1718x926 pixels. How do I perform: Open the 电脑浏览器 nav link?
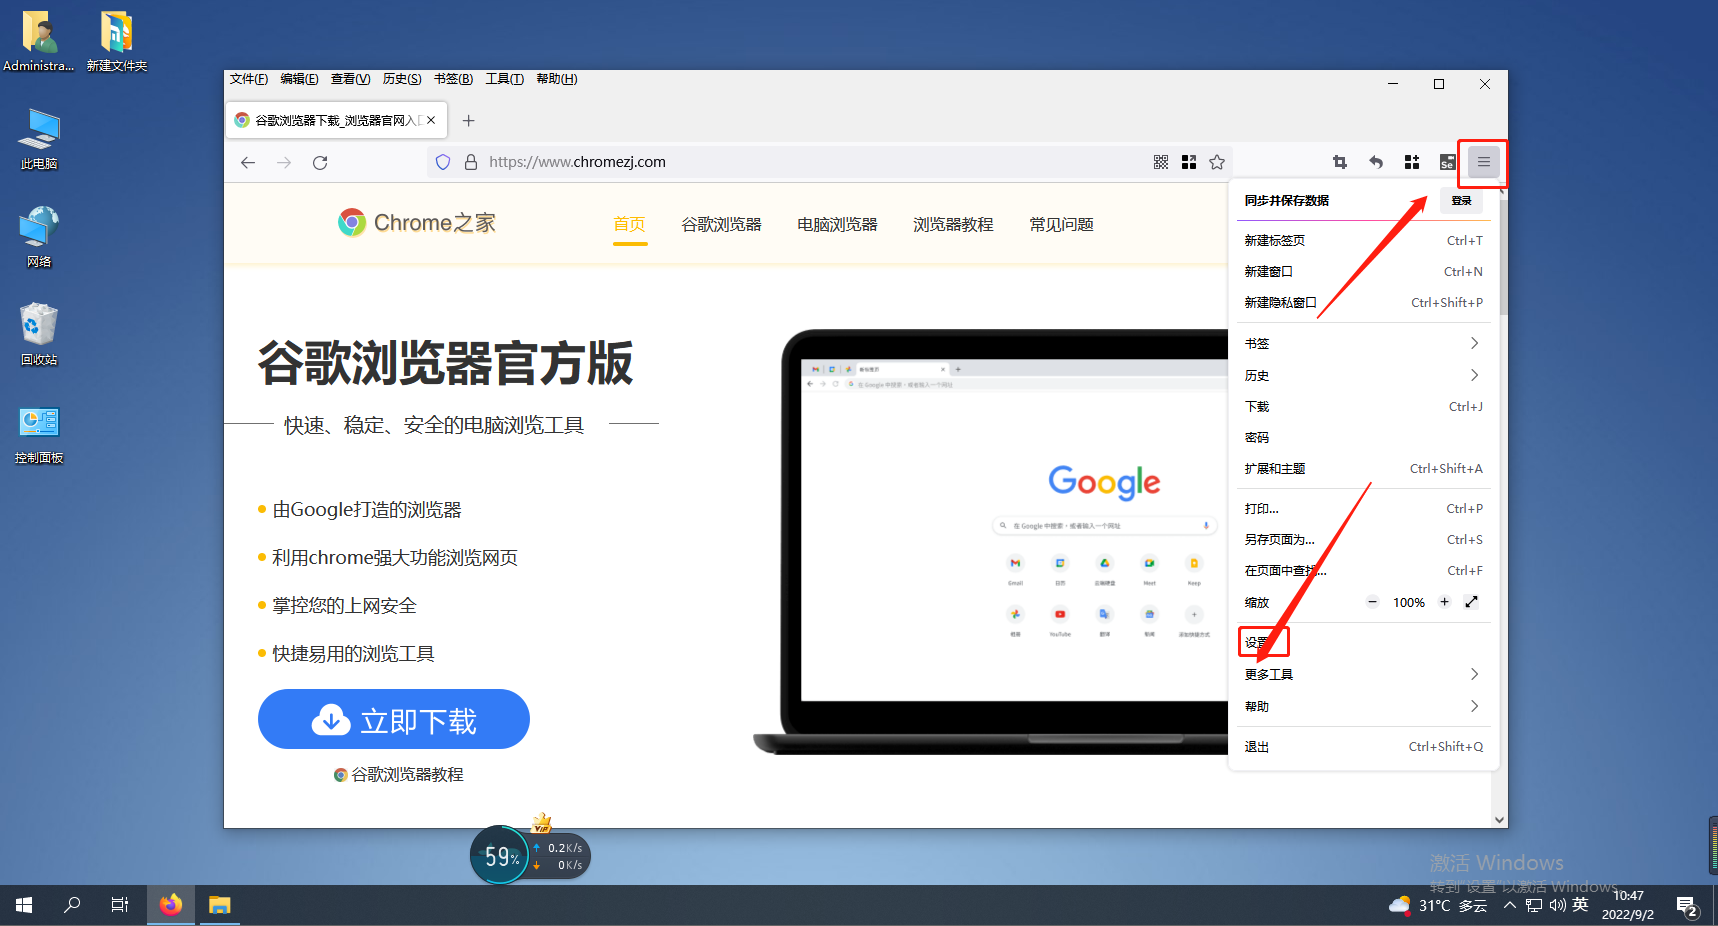pyautogui.click(x=837, y=224)
